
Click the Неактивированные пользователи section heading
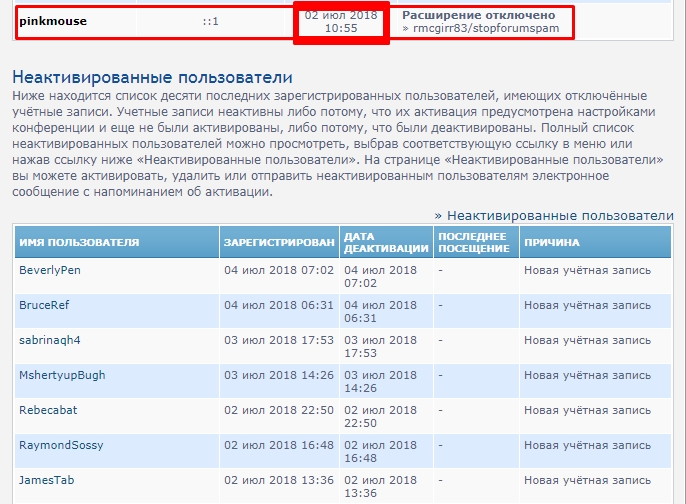152,77
